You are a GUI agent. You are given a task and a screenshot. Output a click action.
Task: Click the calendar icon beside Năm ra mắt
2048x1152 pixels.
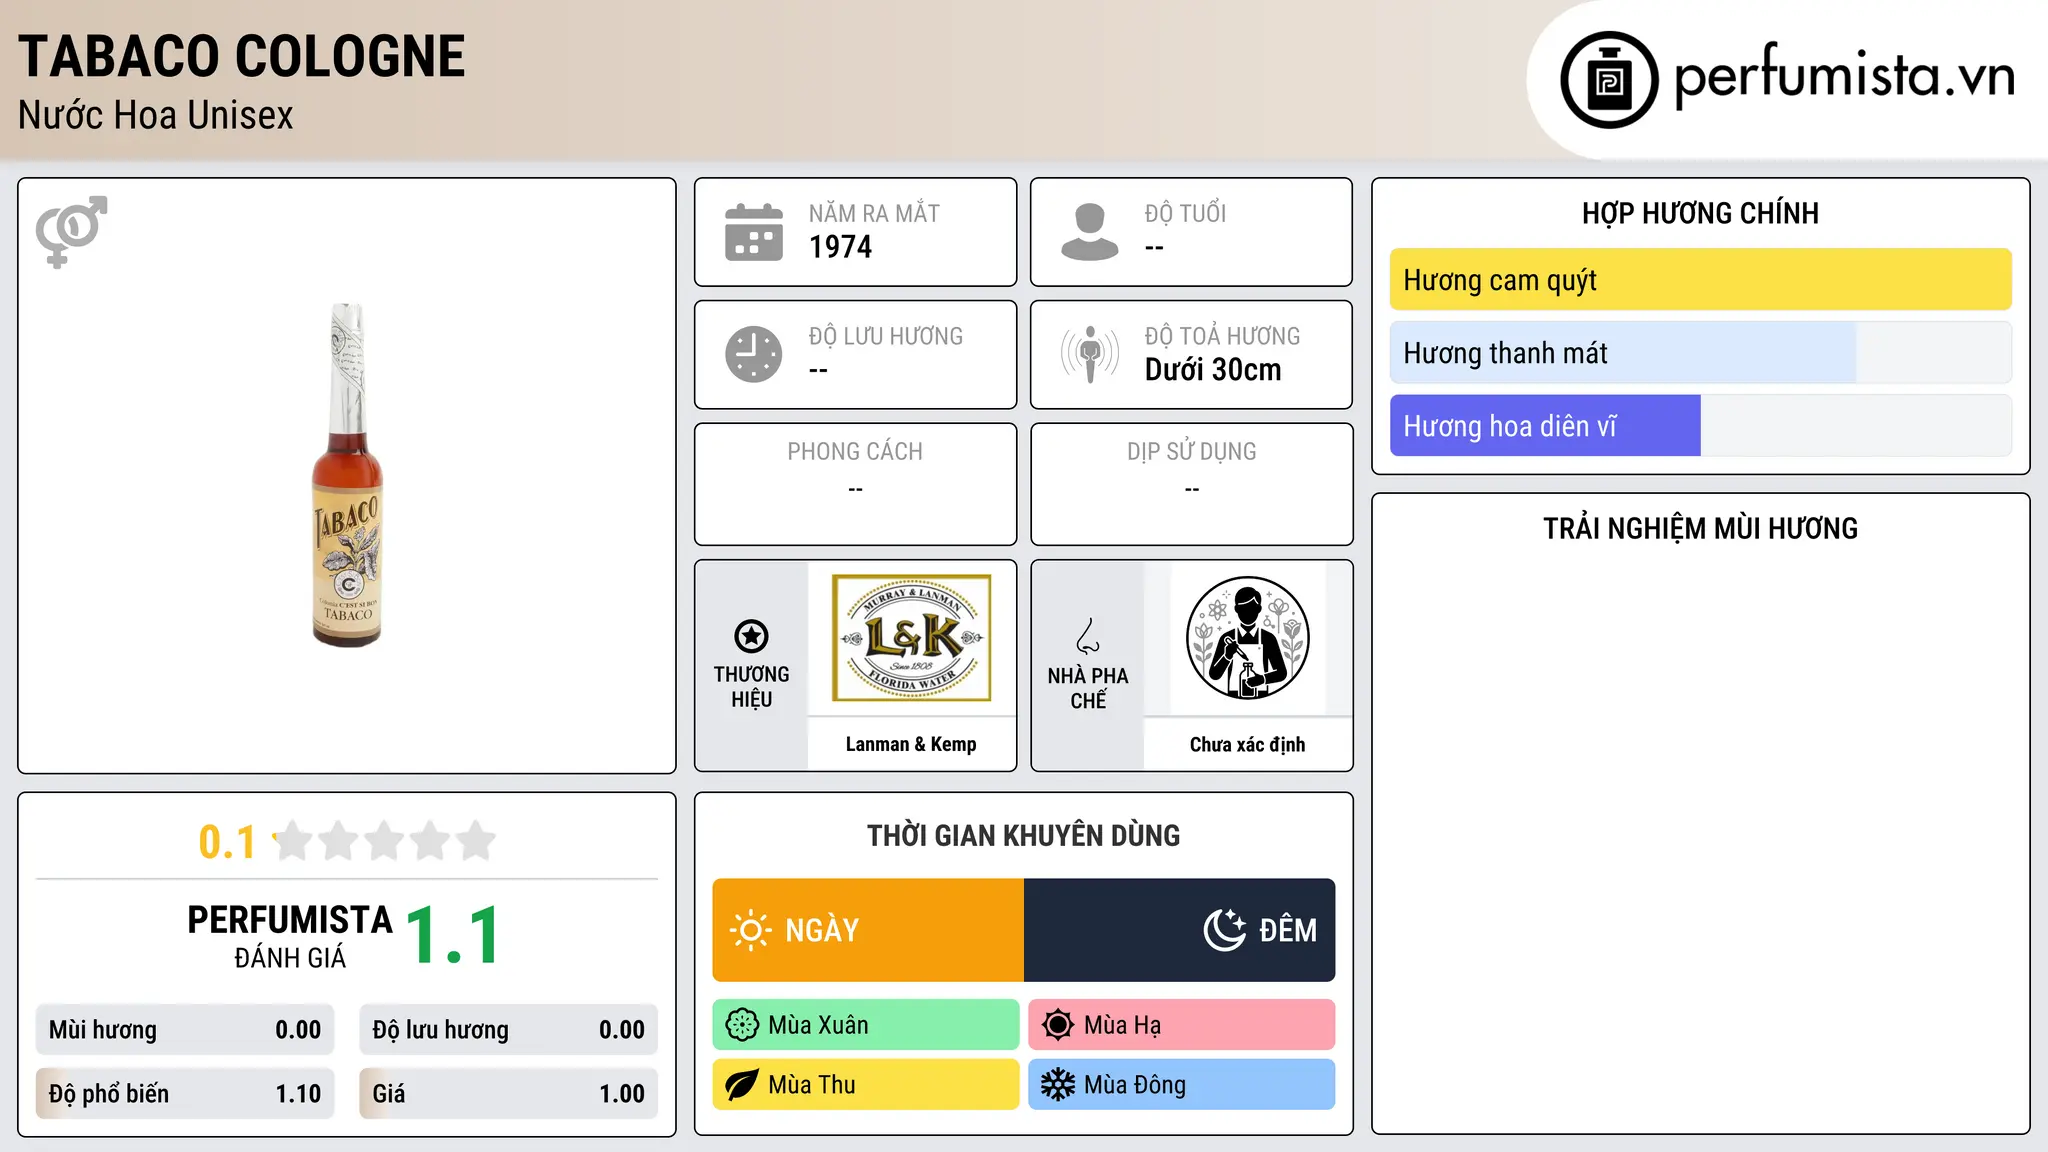[x=754, y=232]
